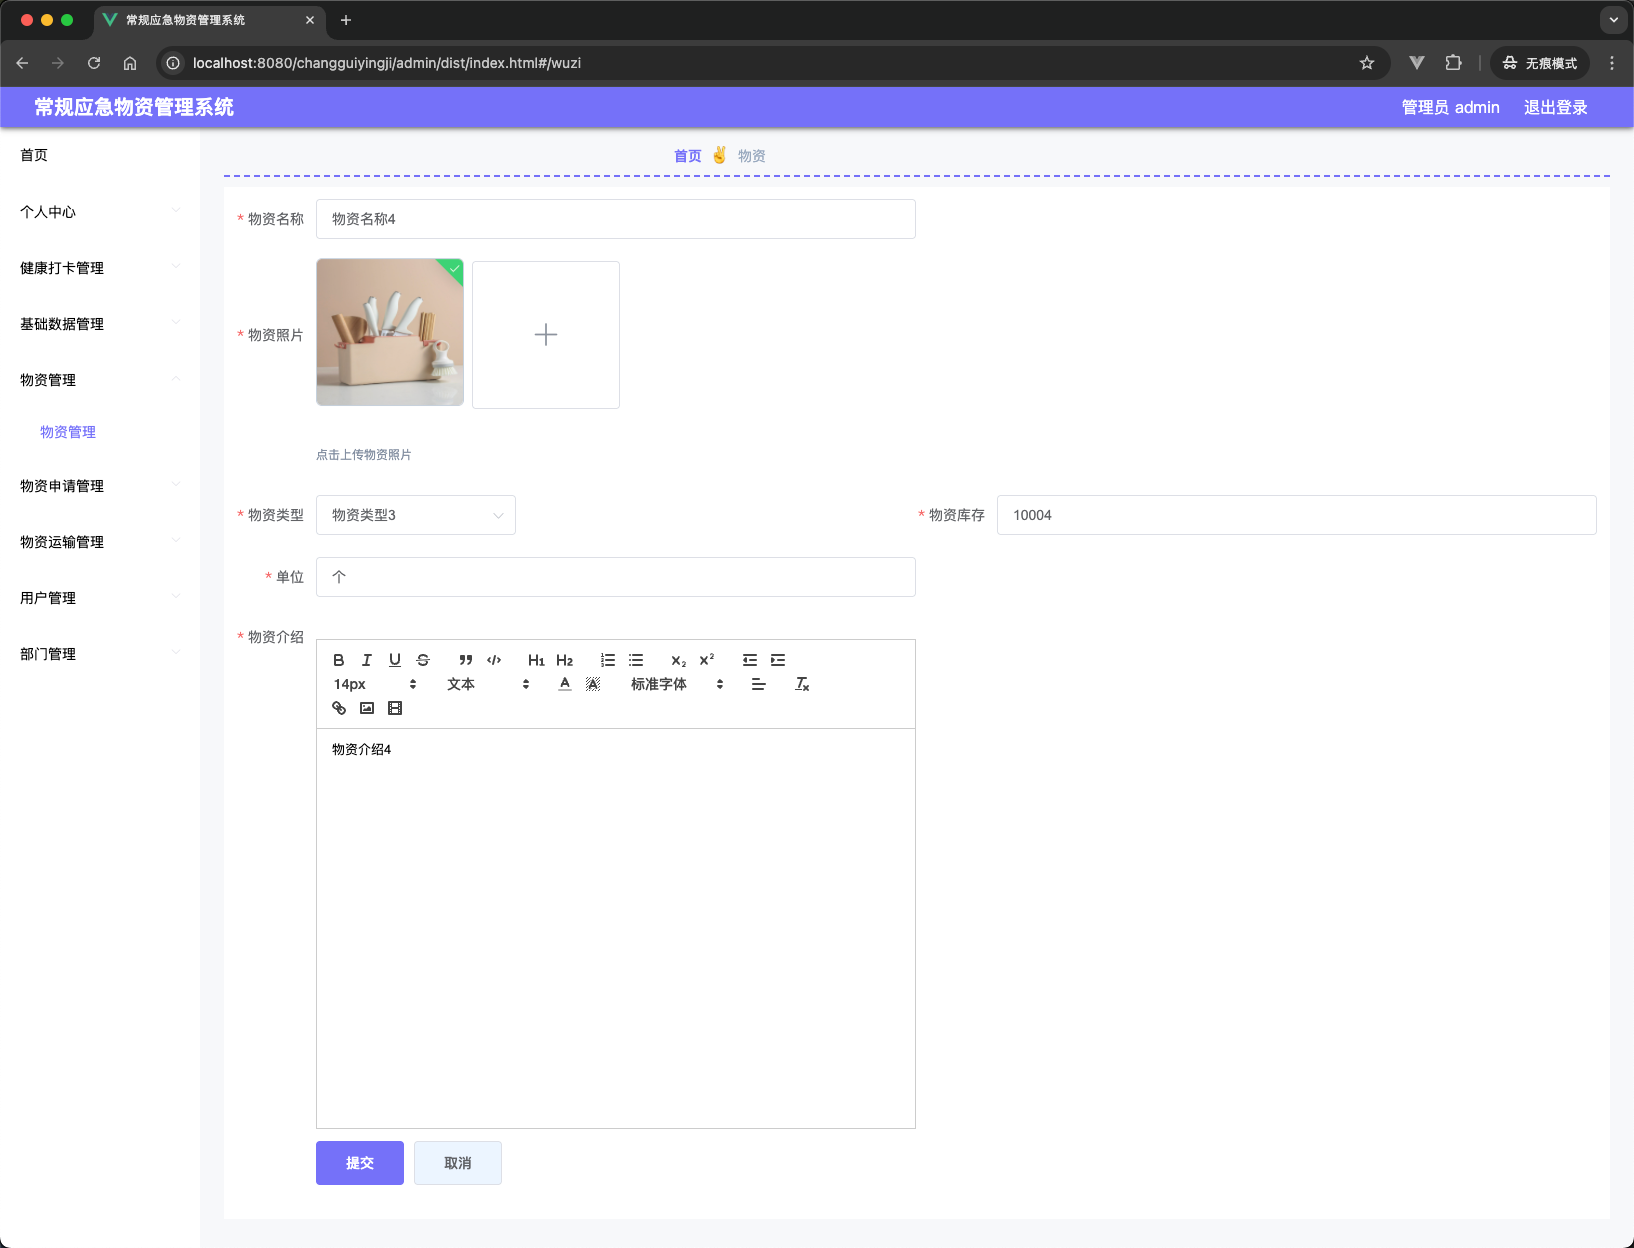Screen dimensions: 1634x1248
Task: Expand the 个人中心 sidebar menu
Action: point(100,212)
